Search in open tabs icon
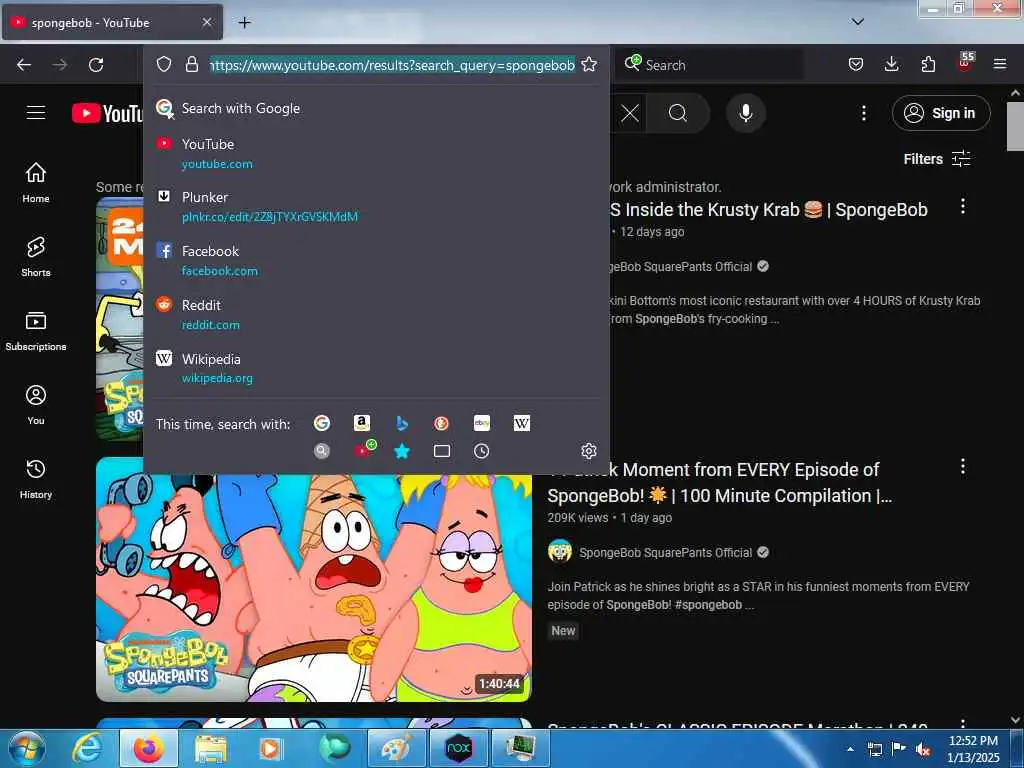 (441, 451)
